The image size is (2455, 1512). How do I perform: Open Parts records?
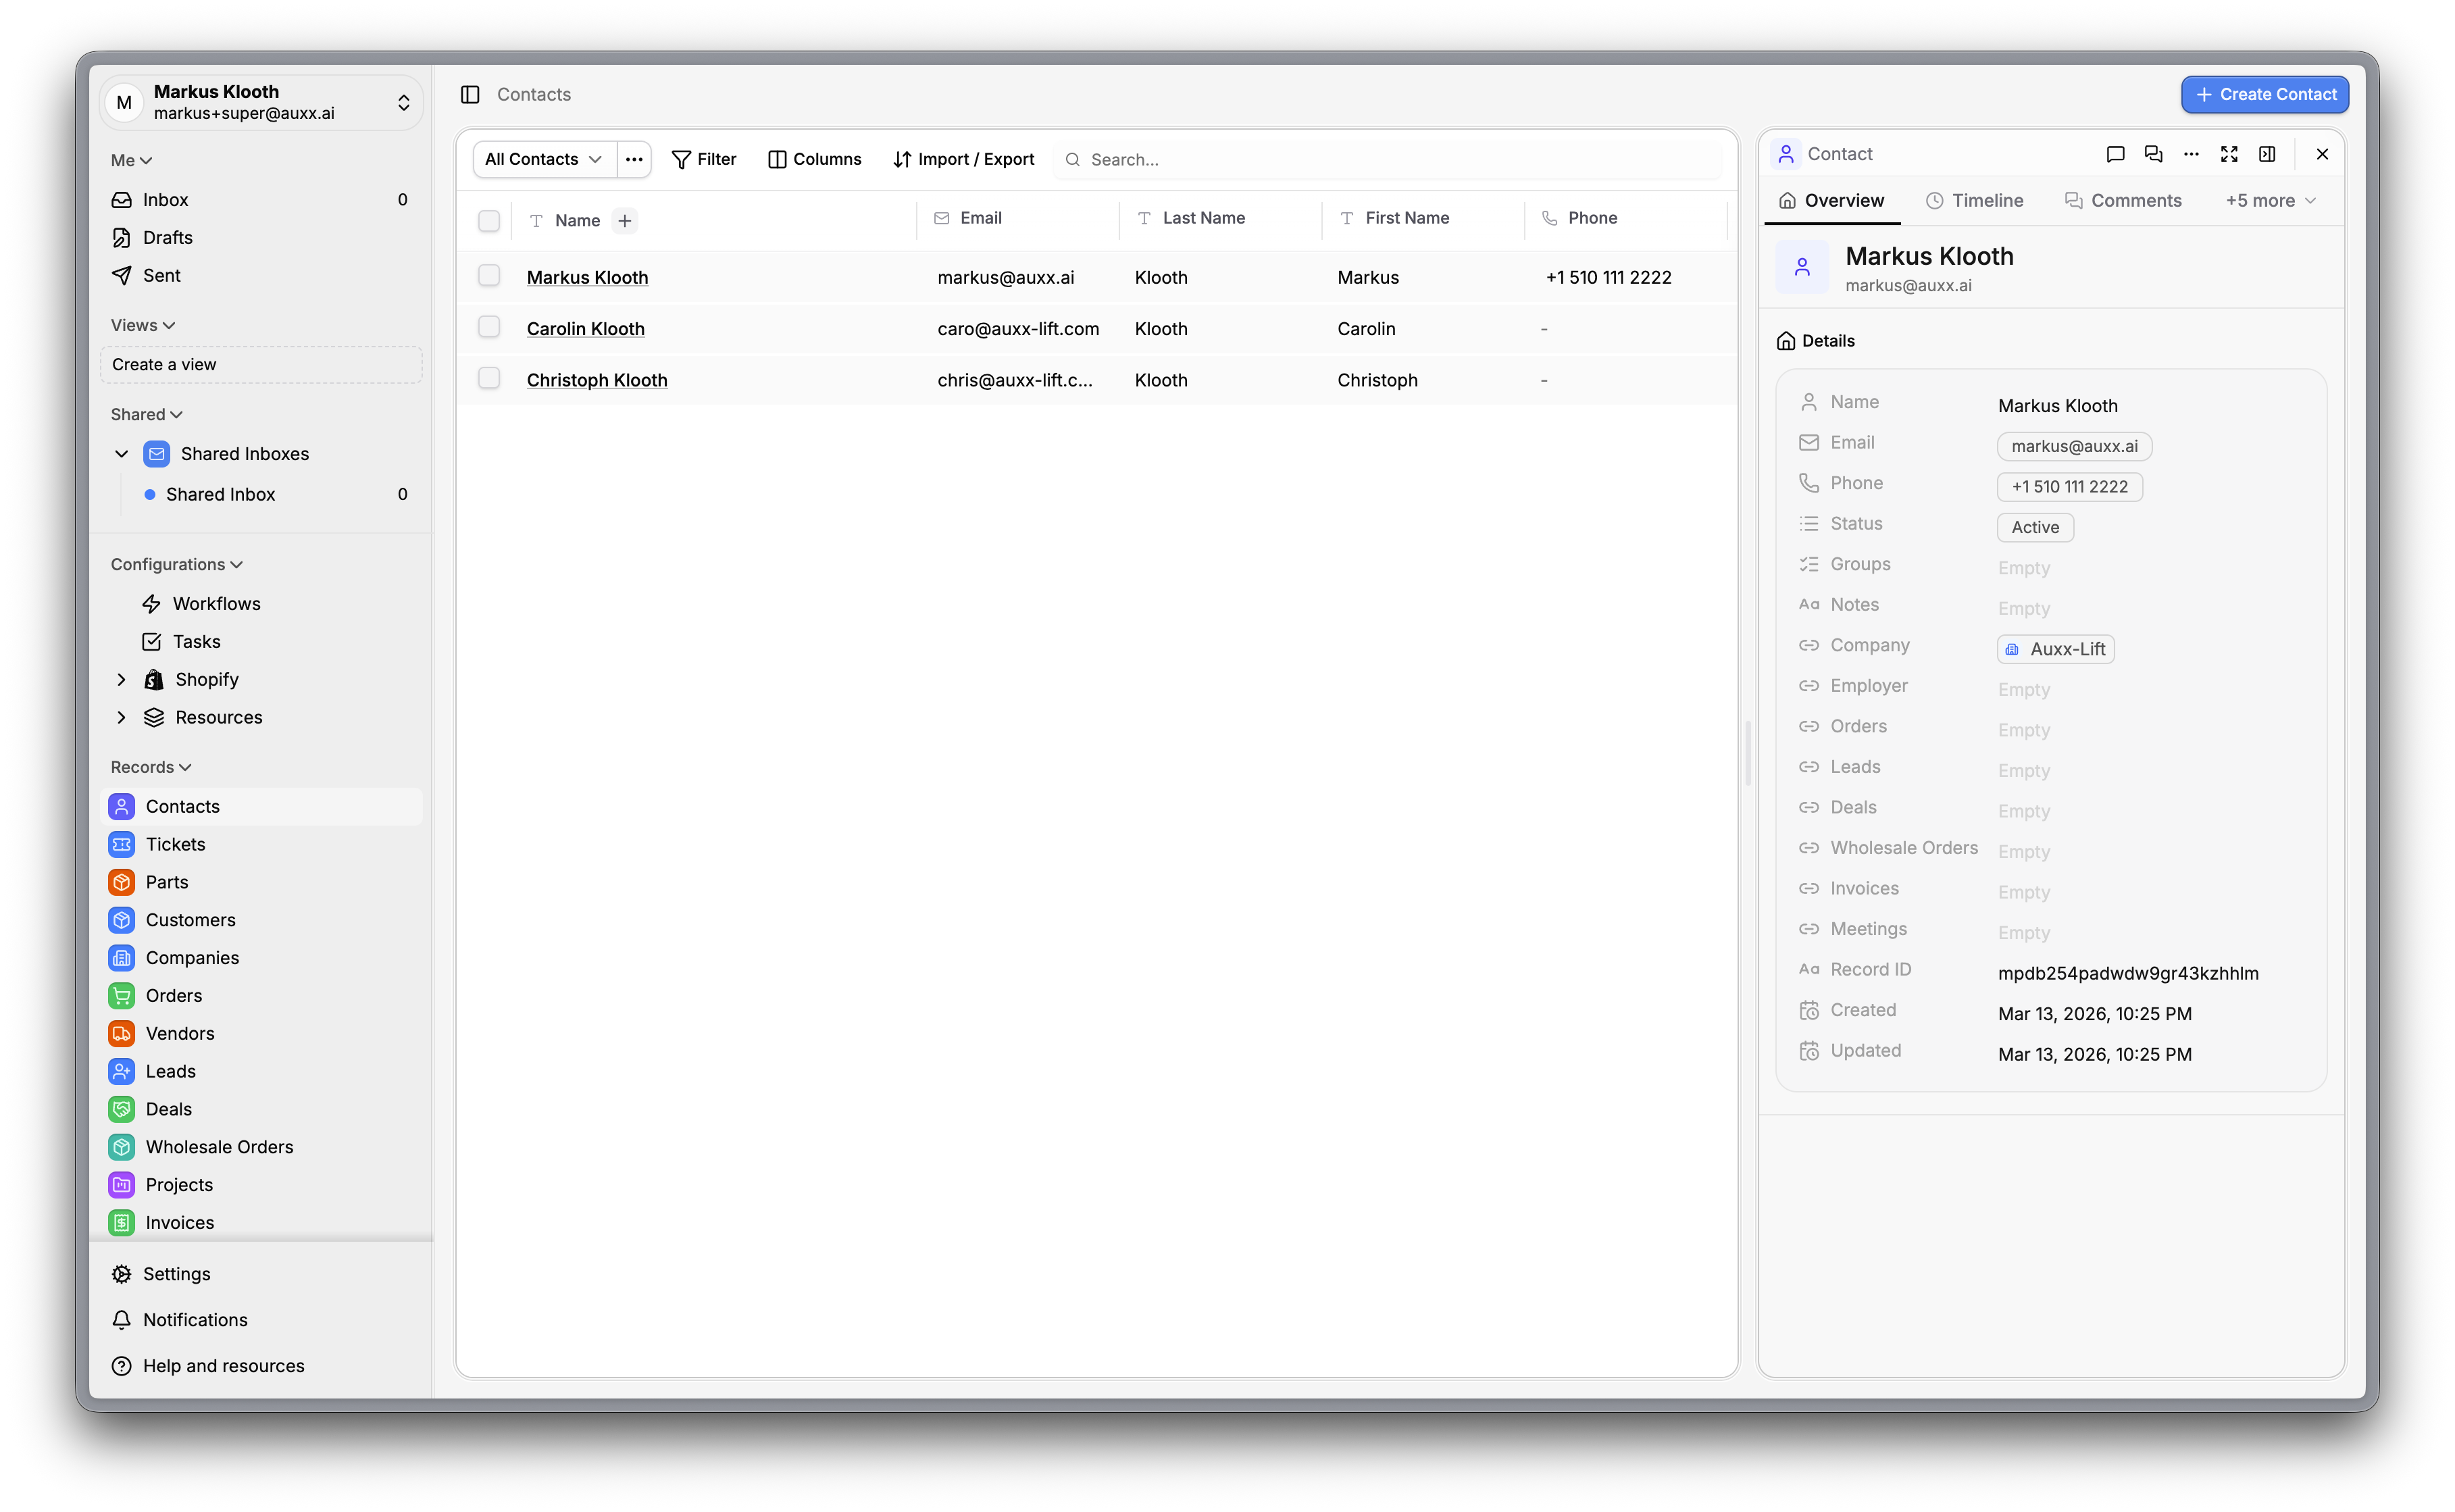click(260, 882)
